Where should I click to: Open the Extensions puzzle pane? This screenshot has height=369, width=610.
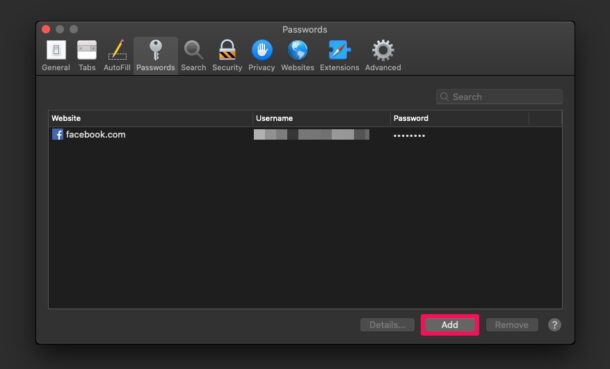pyautogui.click(x=339, y=55)
